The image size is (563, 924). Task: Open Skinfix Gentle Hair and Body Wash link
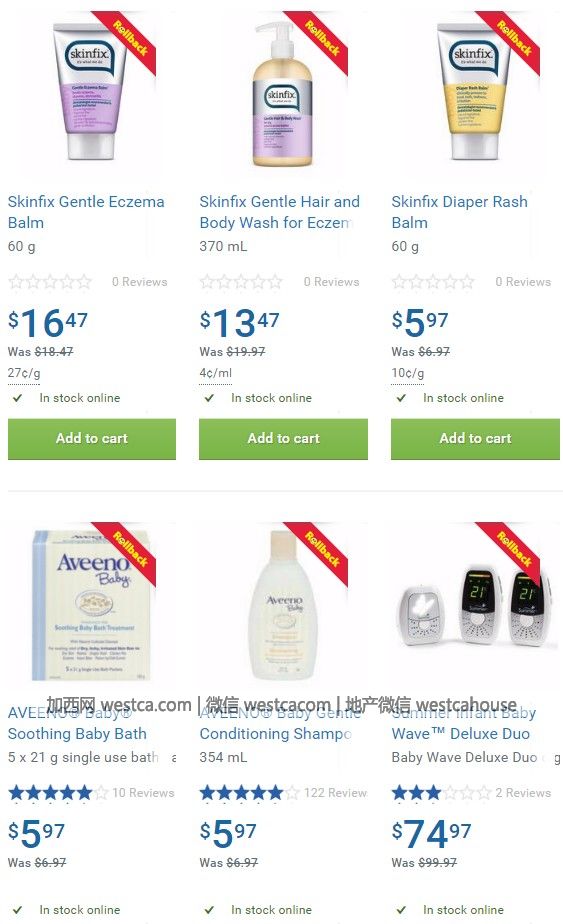(x=279, y=212)
